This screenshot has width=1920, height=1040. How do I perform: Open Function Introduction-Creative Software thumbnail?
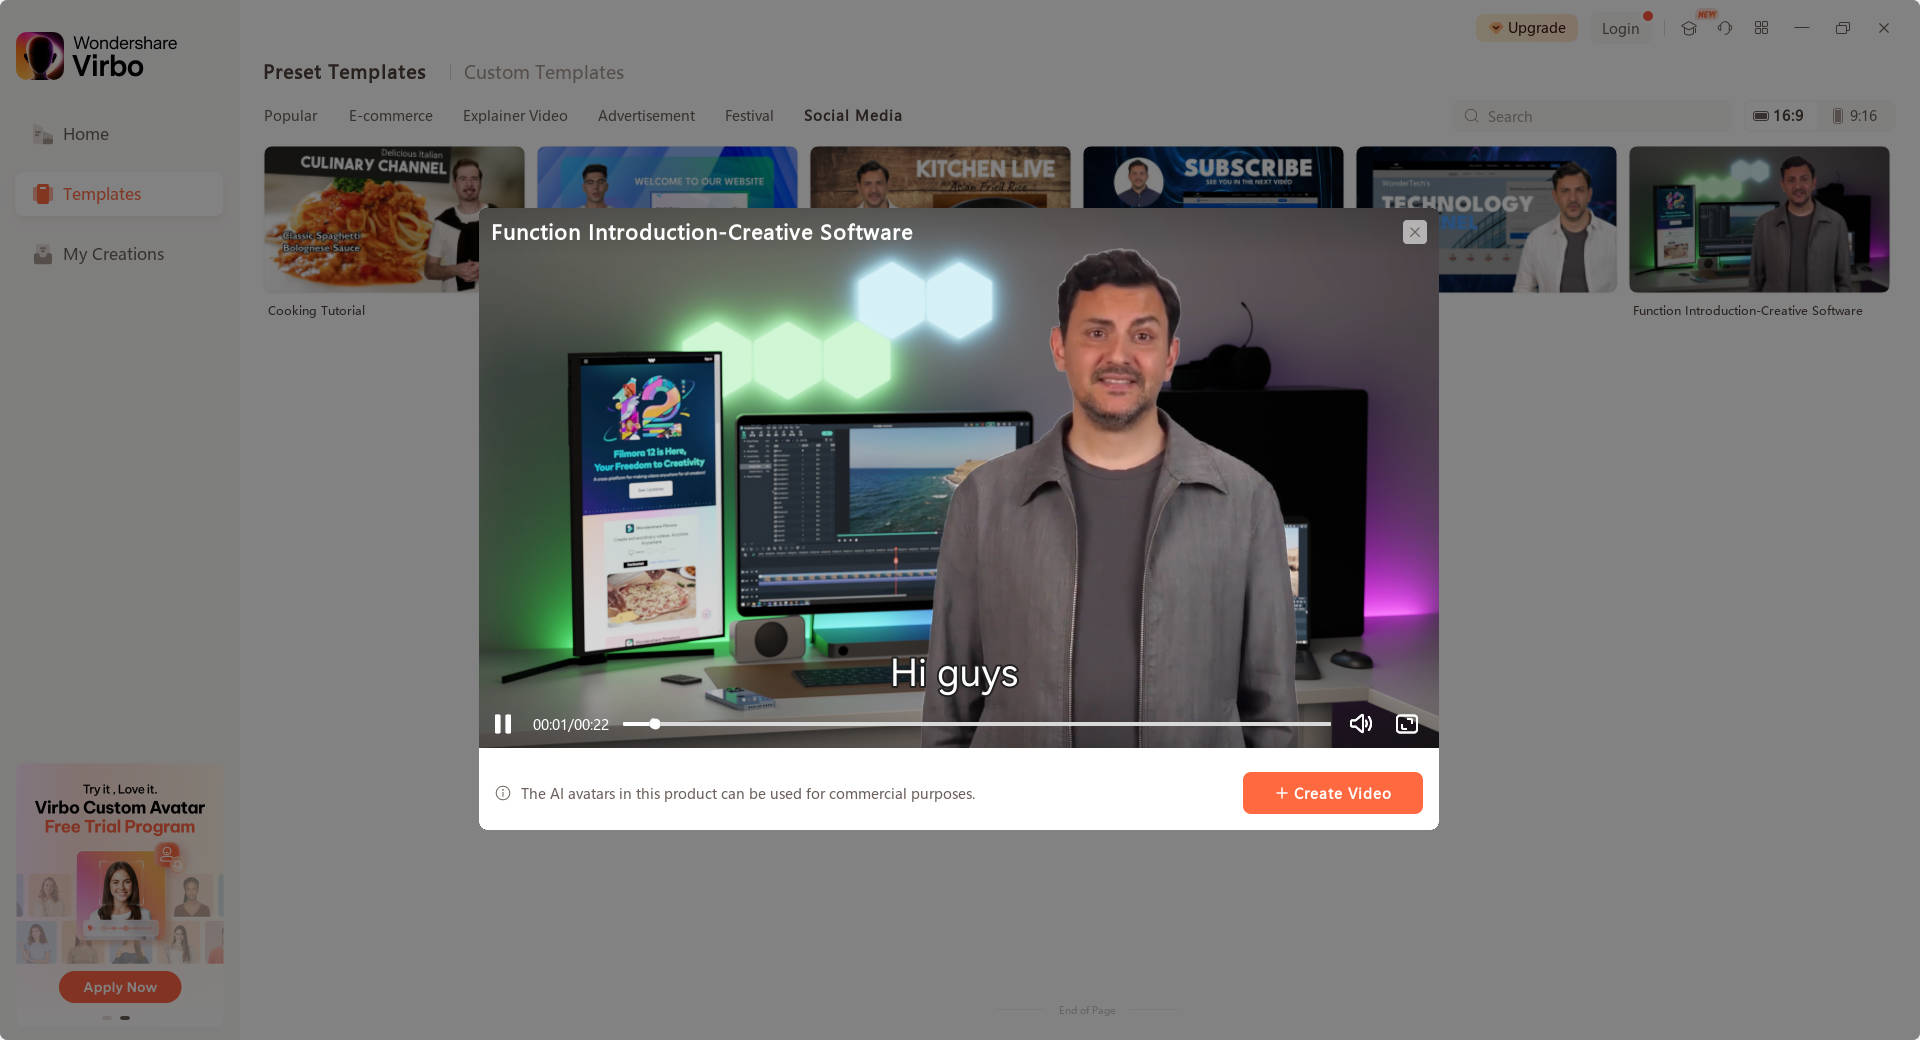coord(1759,219)
